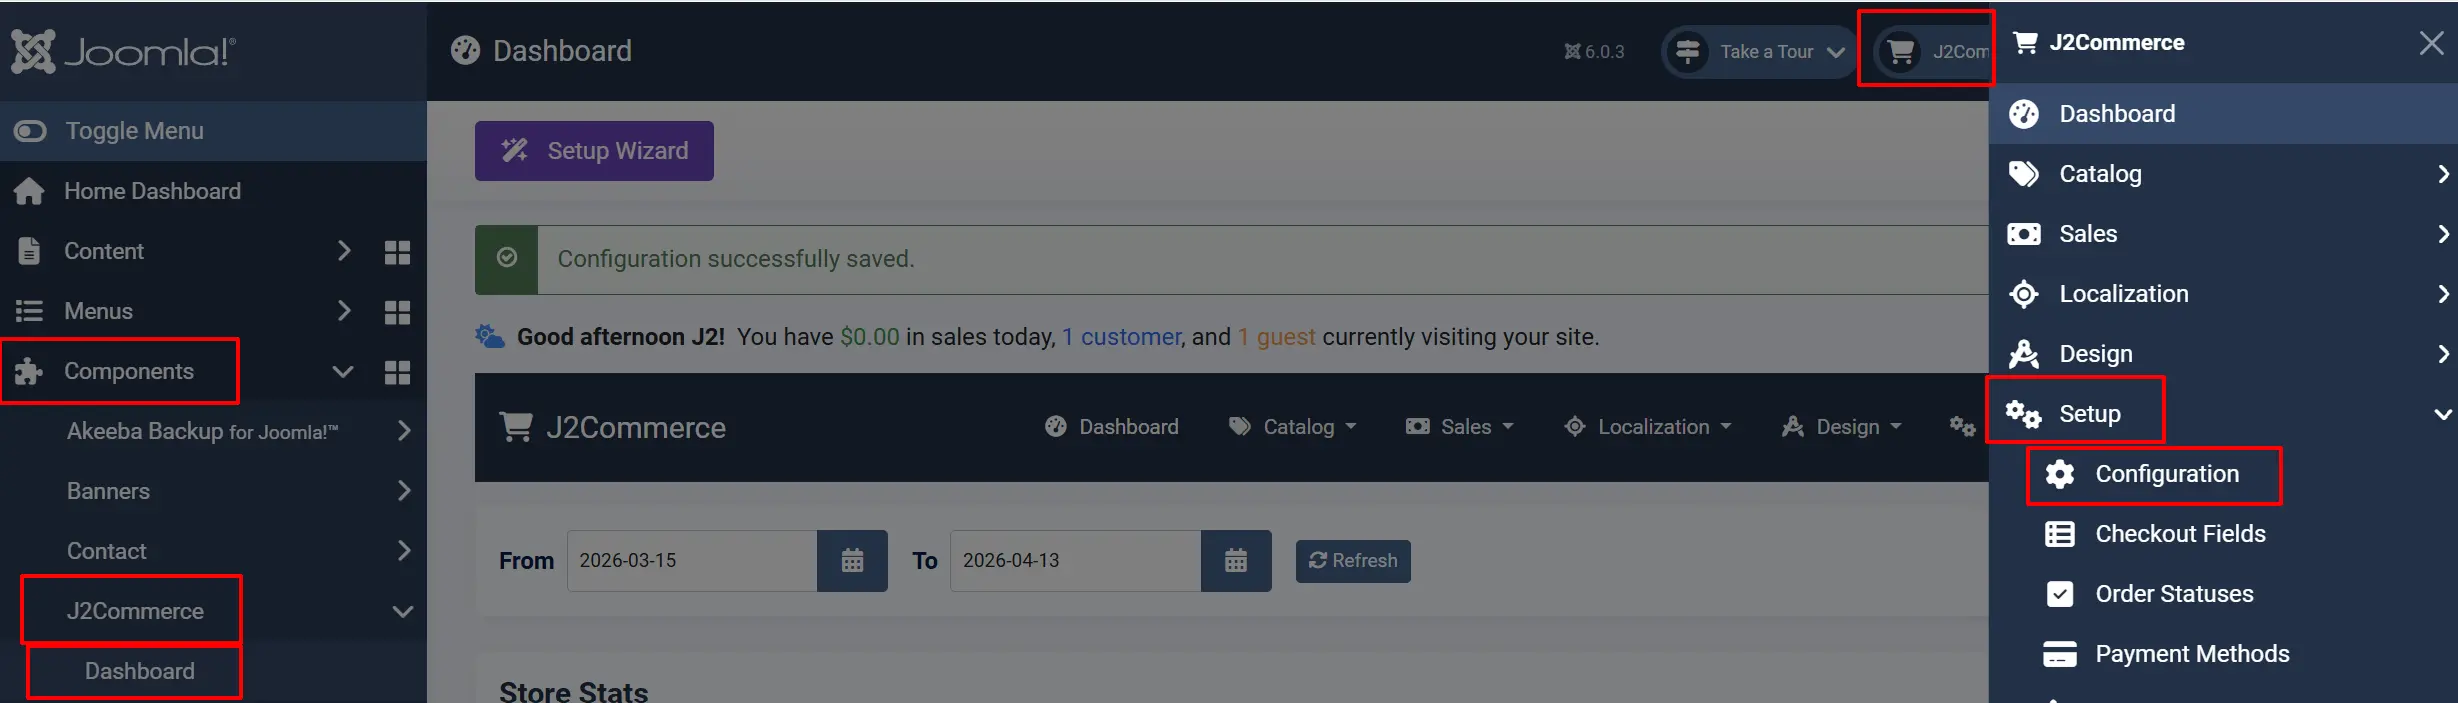Click the Home Dashboard house icon

[29, 191]
